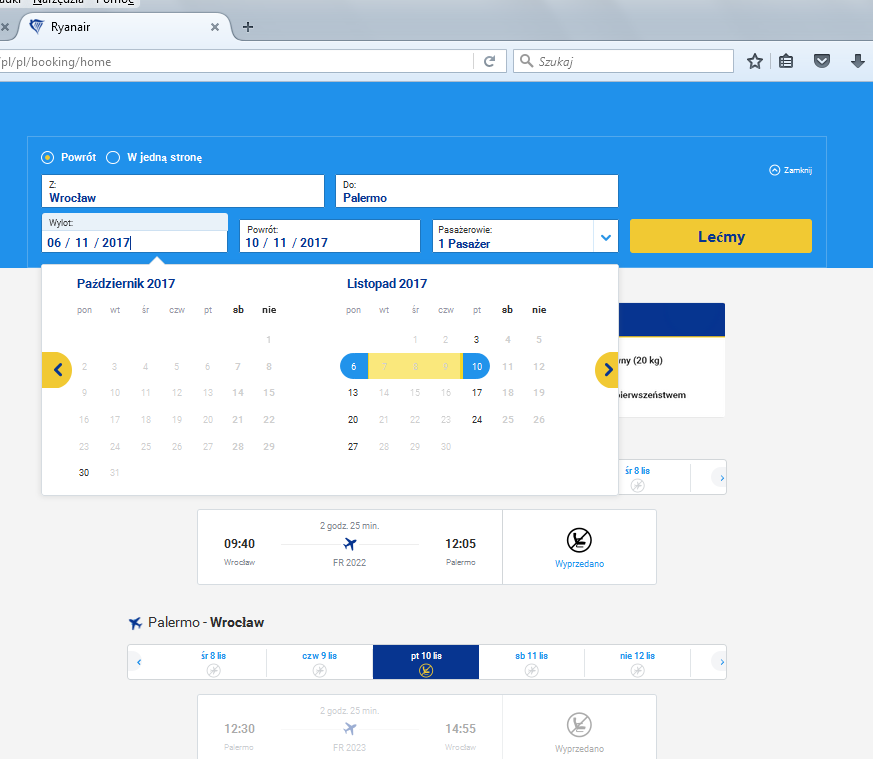The height and width of the screenshot is (759, 873).
Task: Close the Ryanair tab
Action: coord(214,27)
